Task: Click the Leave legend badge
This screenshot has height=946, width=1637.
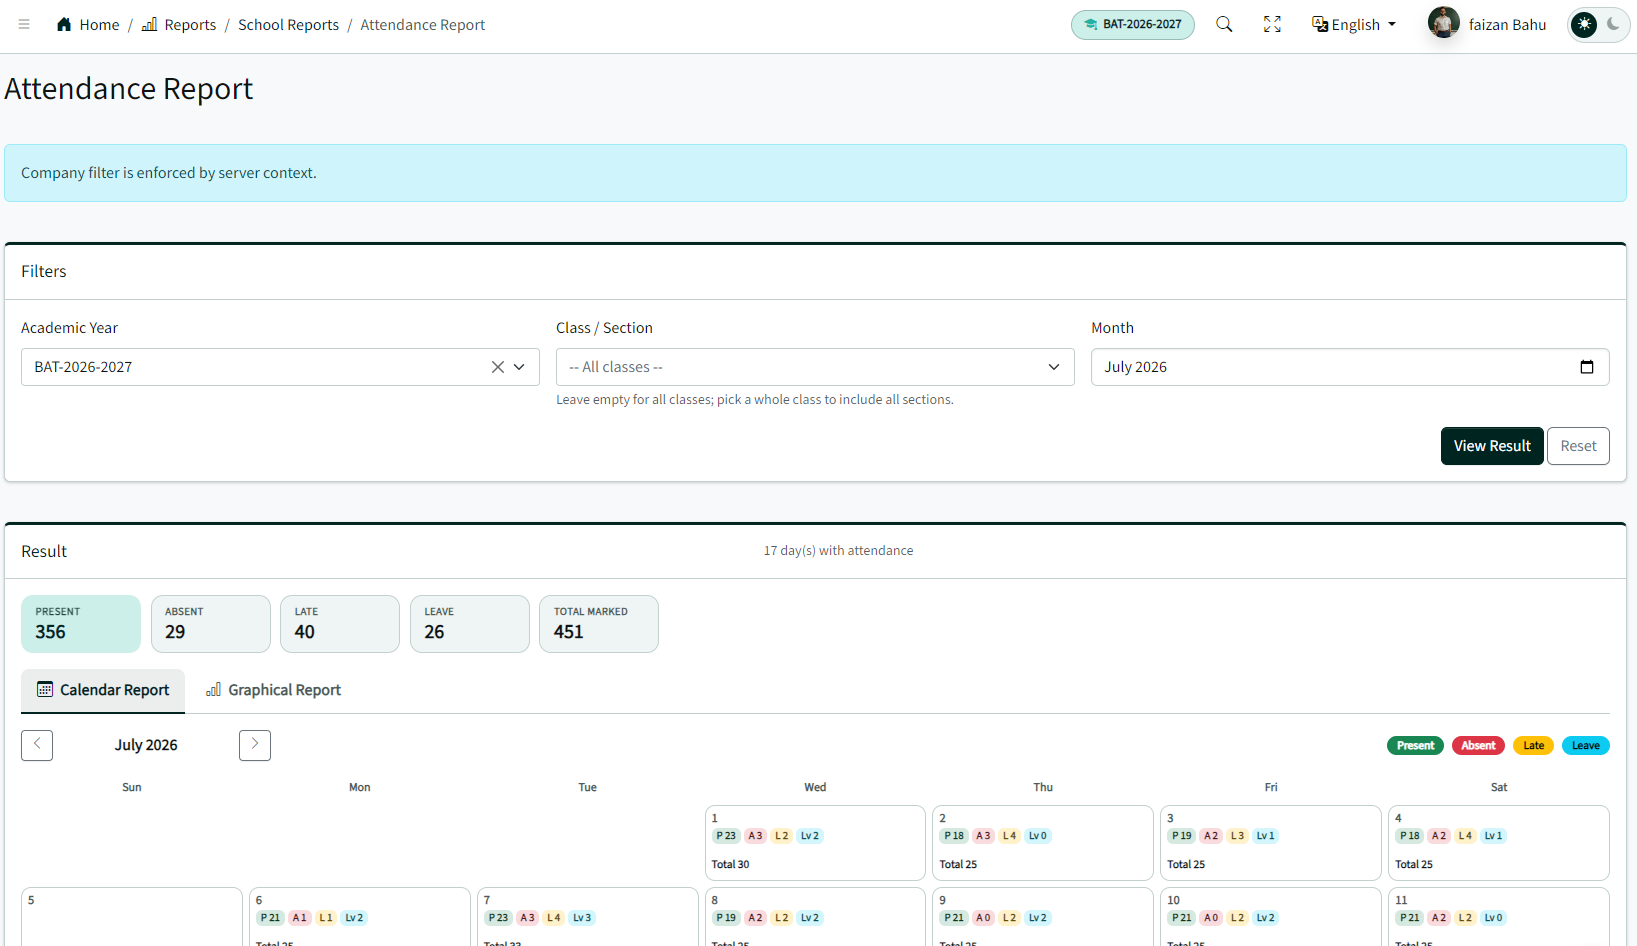Action: pyautogui.click(x=1586, y=746)
